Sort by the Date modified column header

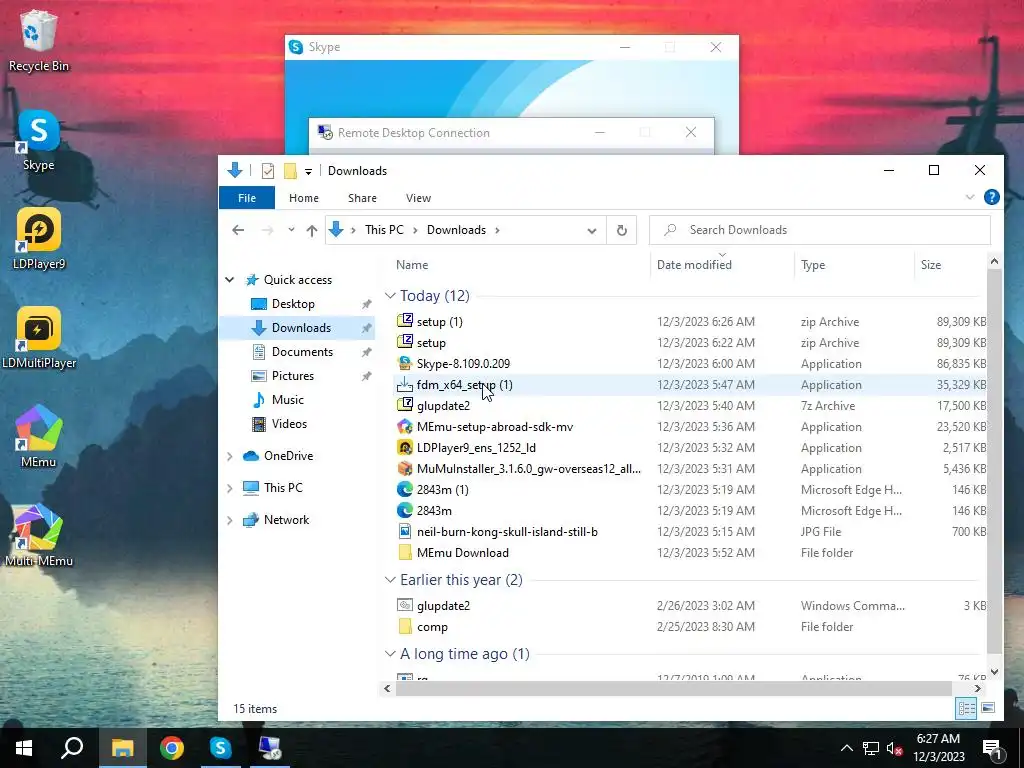click(694, 264)
